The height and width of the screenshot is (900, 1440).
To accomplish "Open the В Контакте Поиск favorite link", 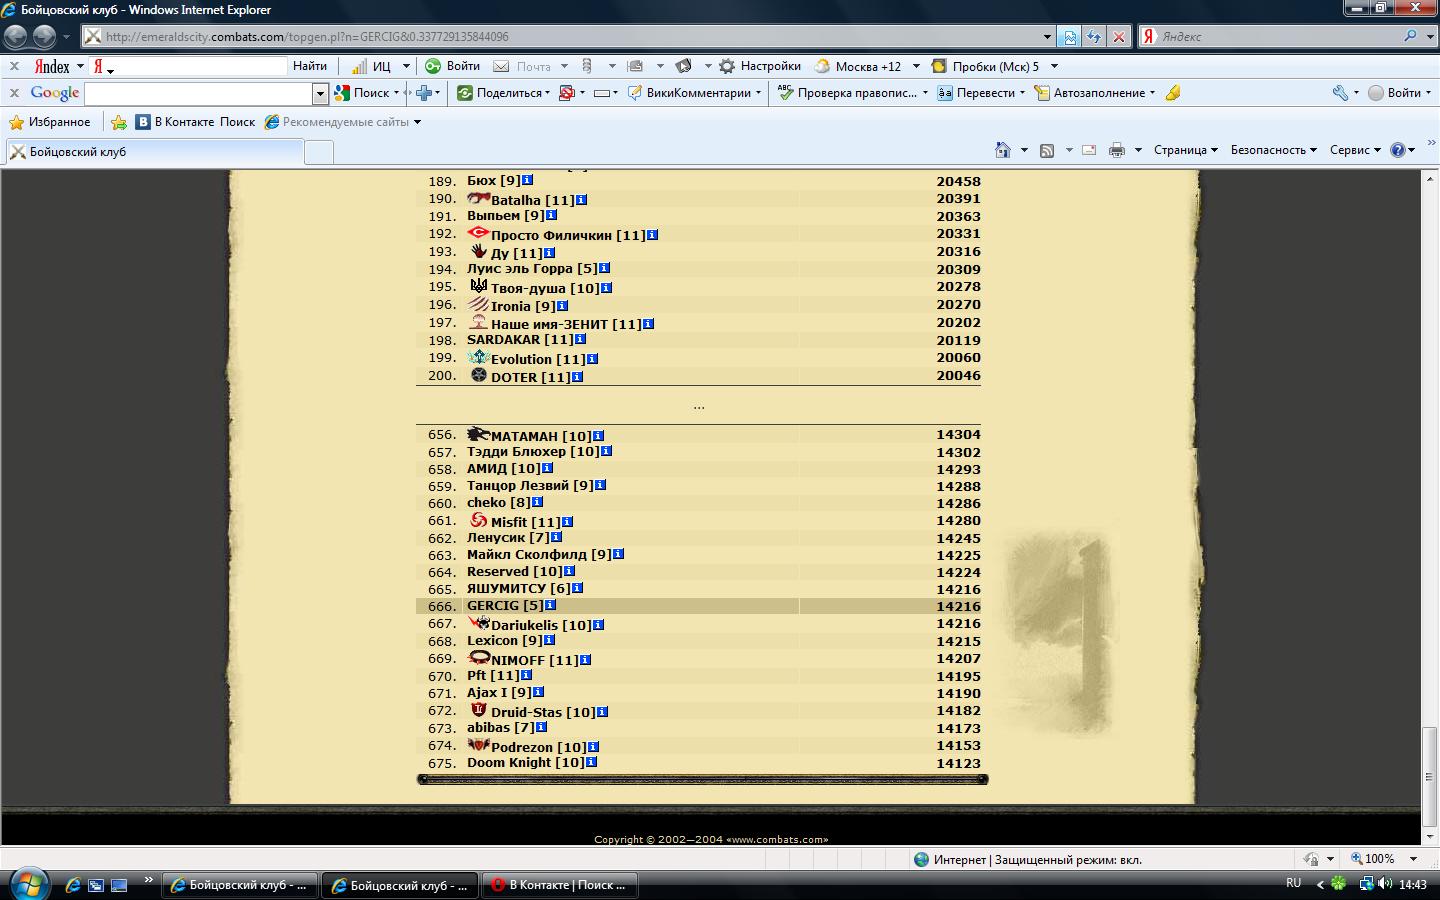I will tap(196, 122).
